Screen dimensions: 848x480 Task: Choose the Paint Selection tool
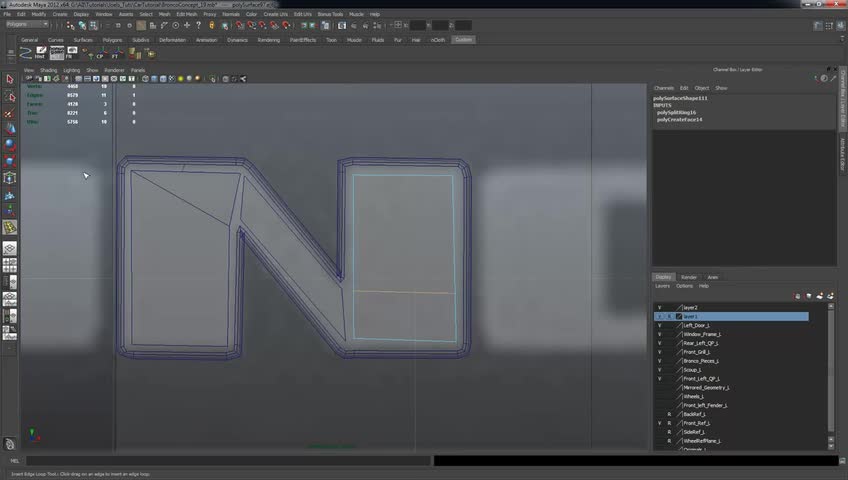pos(10,113)
